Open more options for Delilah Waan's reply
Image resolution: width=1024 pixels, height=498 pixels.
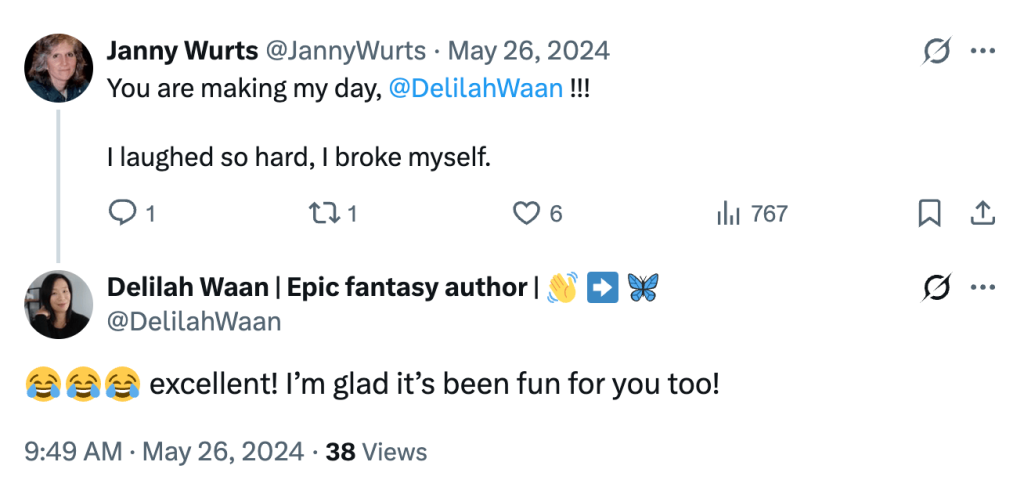983,288
